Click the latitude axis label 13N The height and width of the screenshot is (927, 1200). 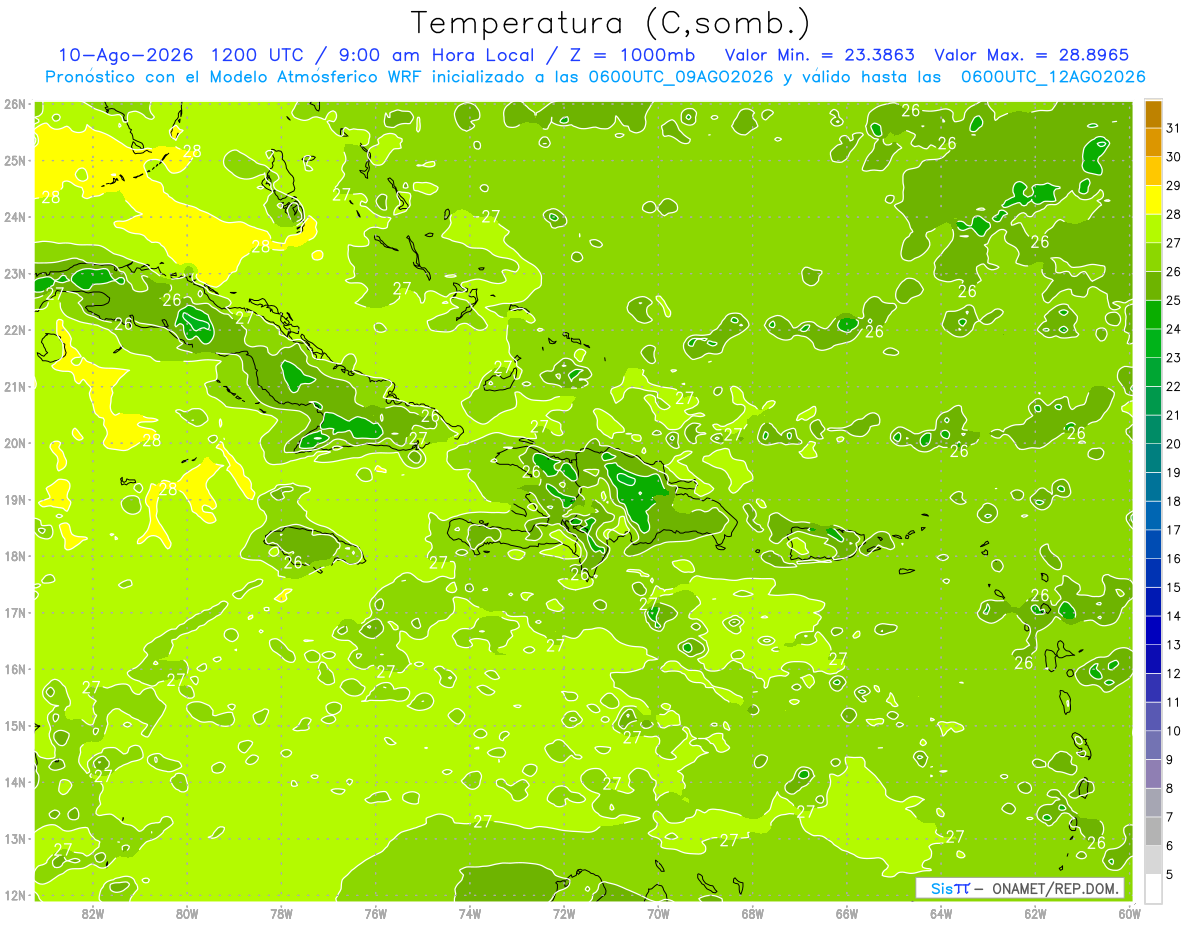(15, 839)
